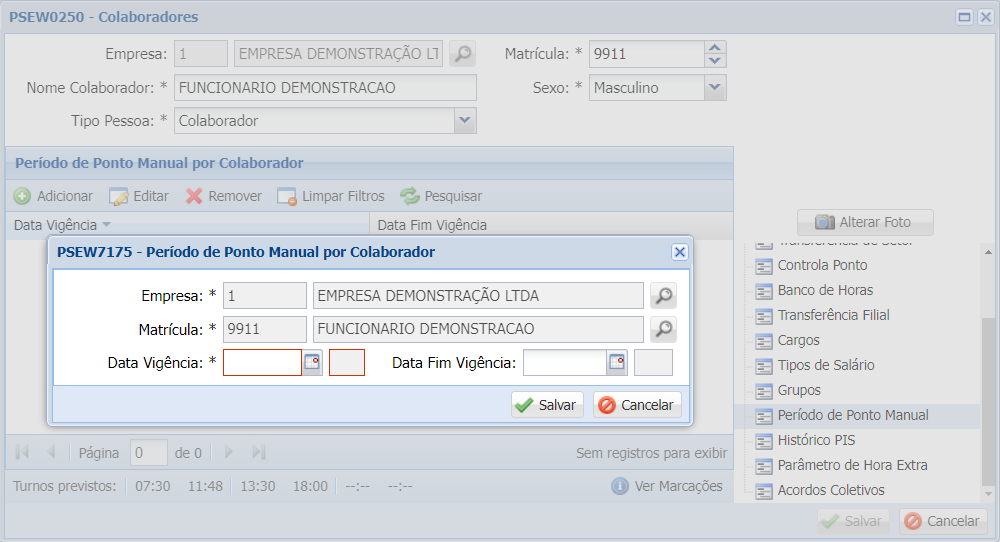
Task: Click bottom Cancelar button of Colaboradores window
Action: pyautogui.click(x=943, y=521)
